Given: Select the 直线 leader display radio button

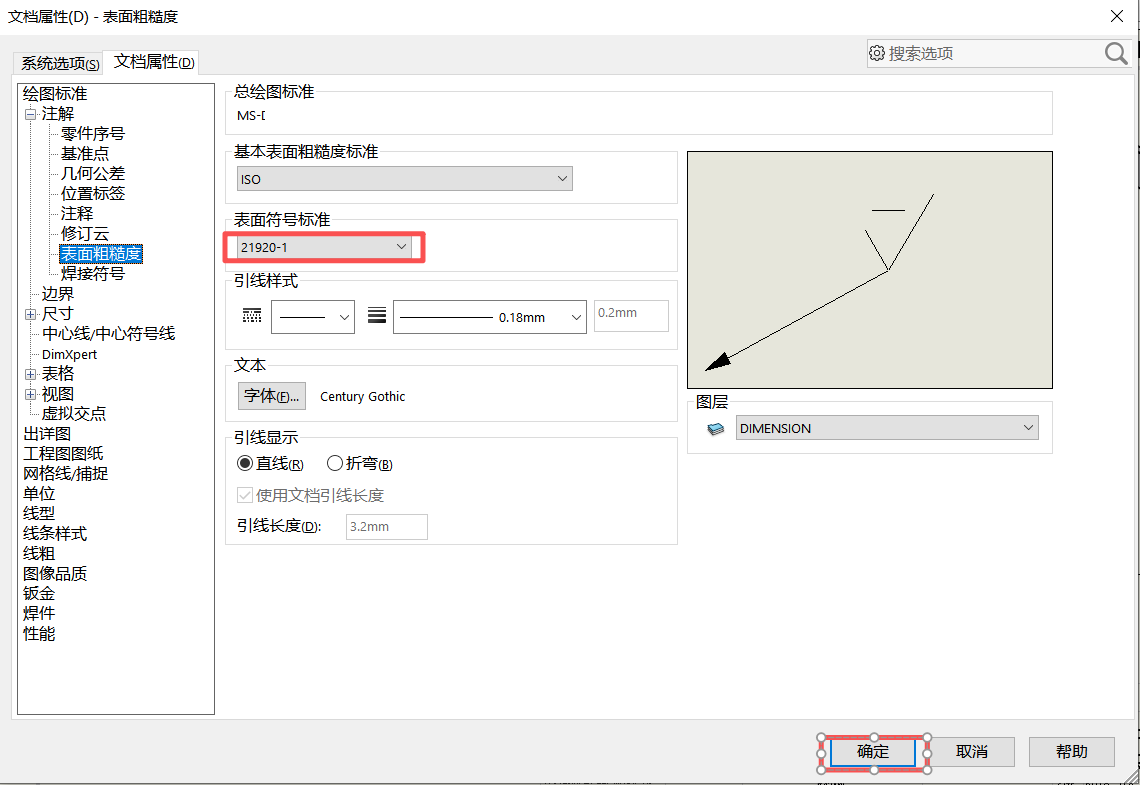Looking at the screenshot, I should (x=245, y=463).
